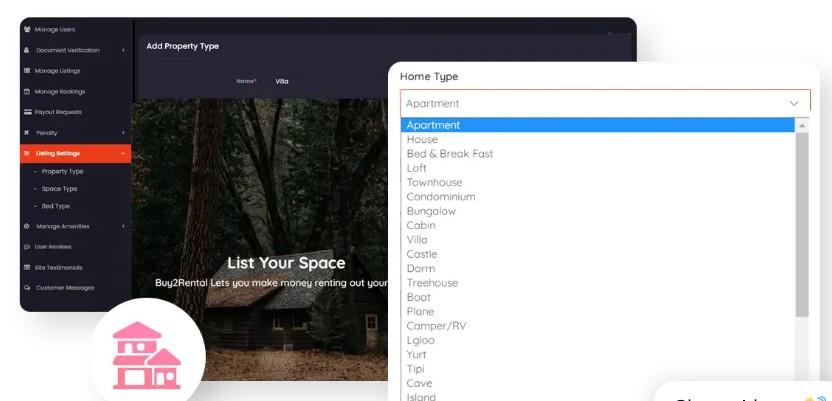Viewport: 832px width, 401px height.
Task: Select the Property Type submenu item
Action: click(62, 171)
